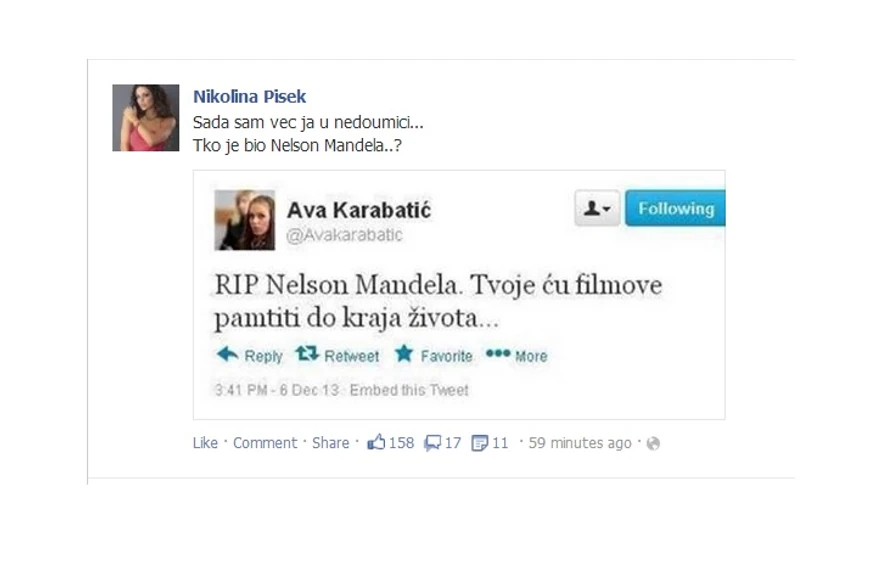This screenshot has width=870, height=573.
Task: Open the user actions dropdown
Action: coord(597,208)
